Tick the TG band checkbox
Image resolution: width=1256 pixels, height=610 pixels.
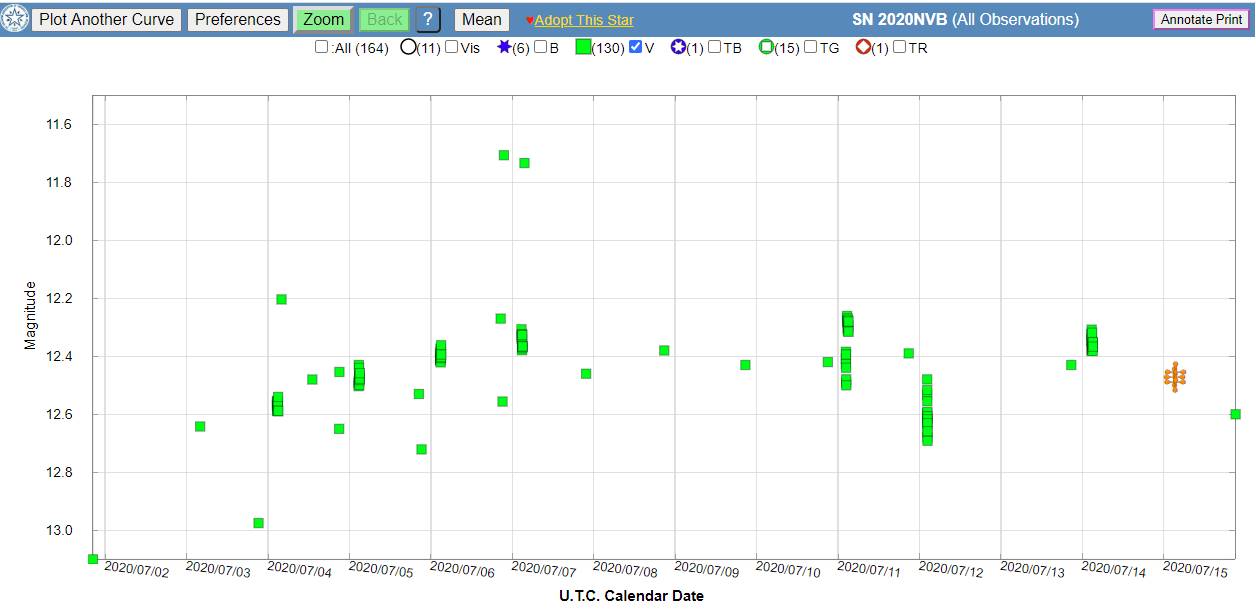(x=811, y=47)
